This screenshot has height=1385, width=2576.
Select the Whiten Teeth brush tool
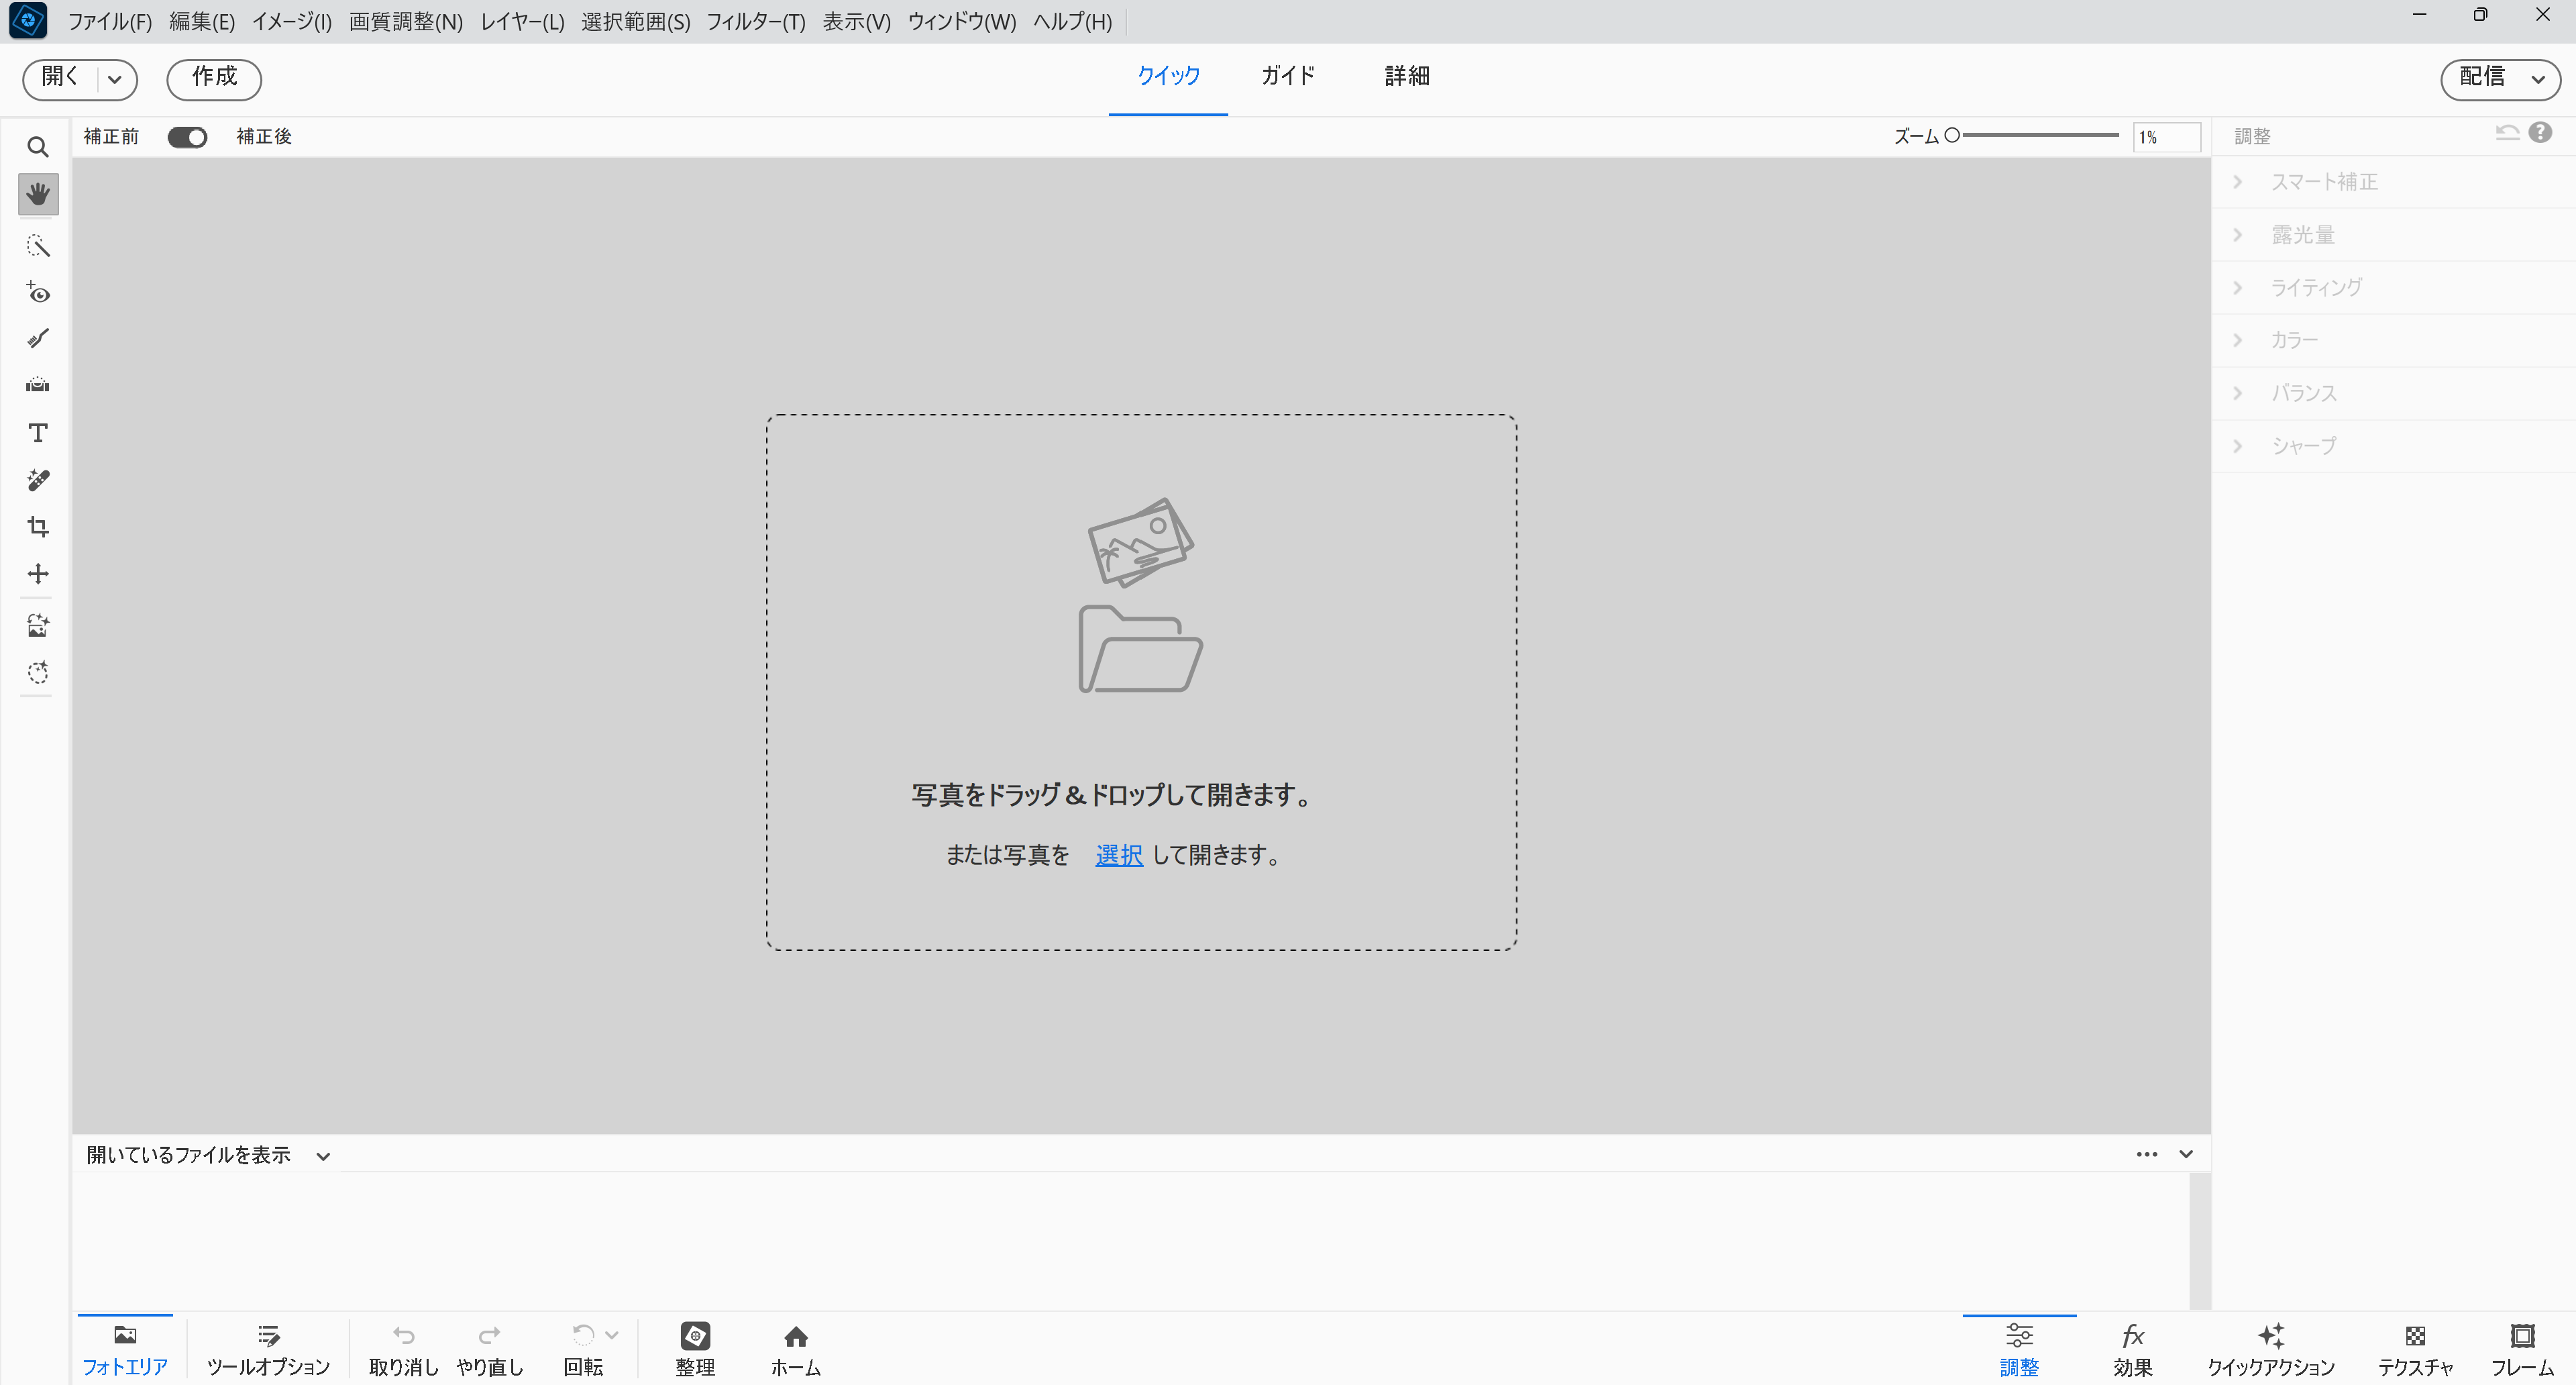[x=38, y=339]
